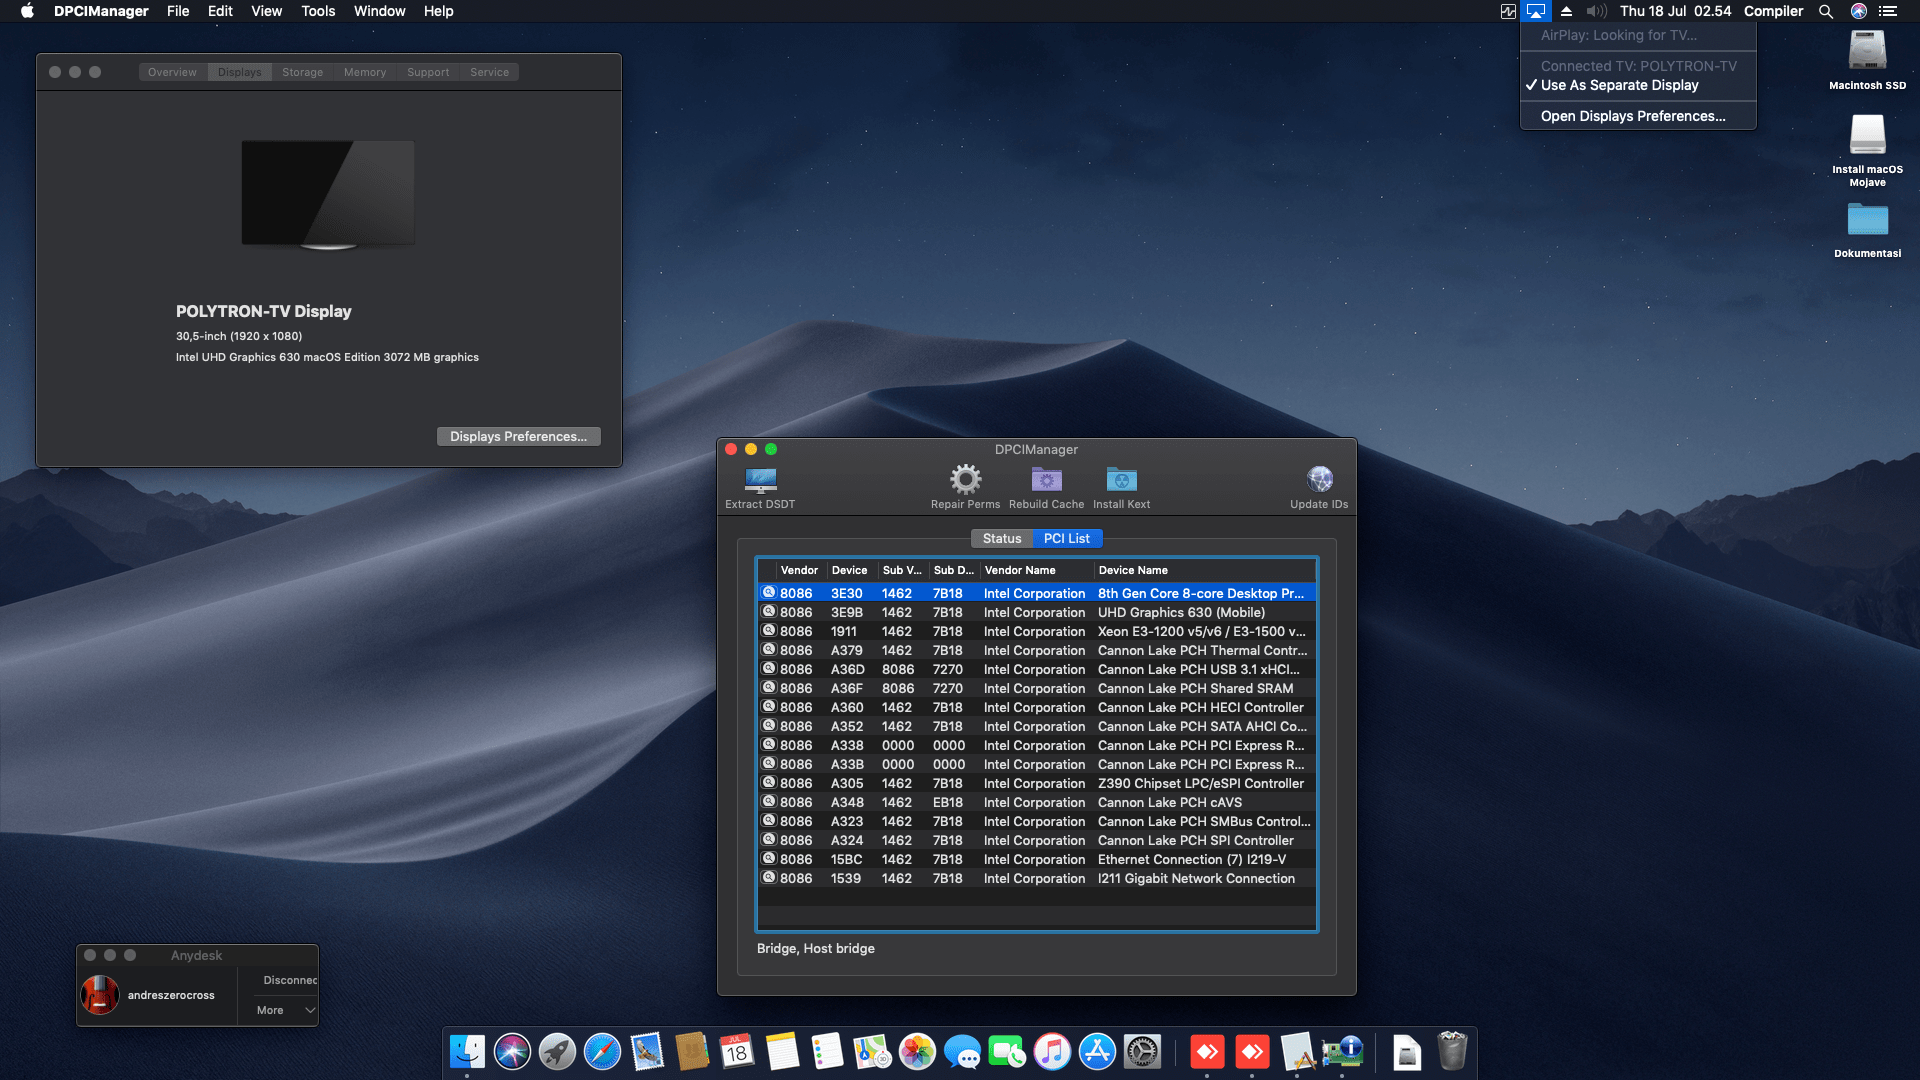Open the Window menu
This screenshot has width=1920, height=1080.
click(379, 11)
